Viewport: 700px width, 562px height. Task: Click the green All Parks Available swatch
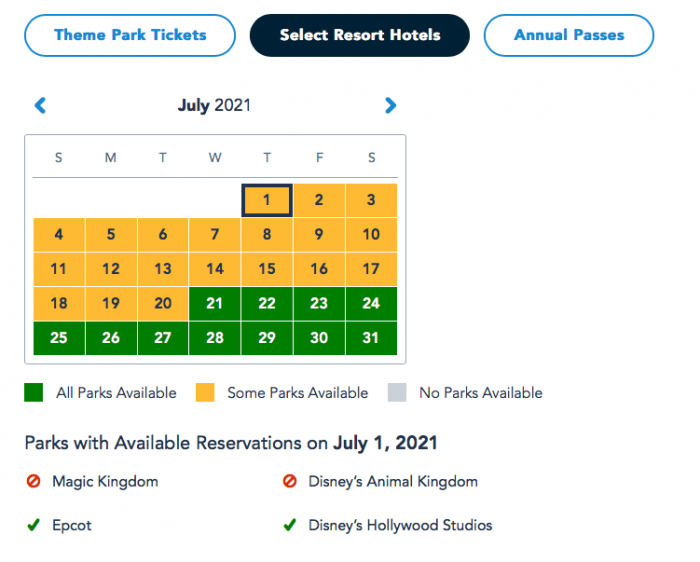(x=34, y=393)
